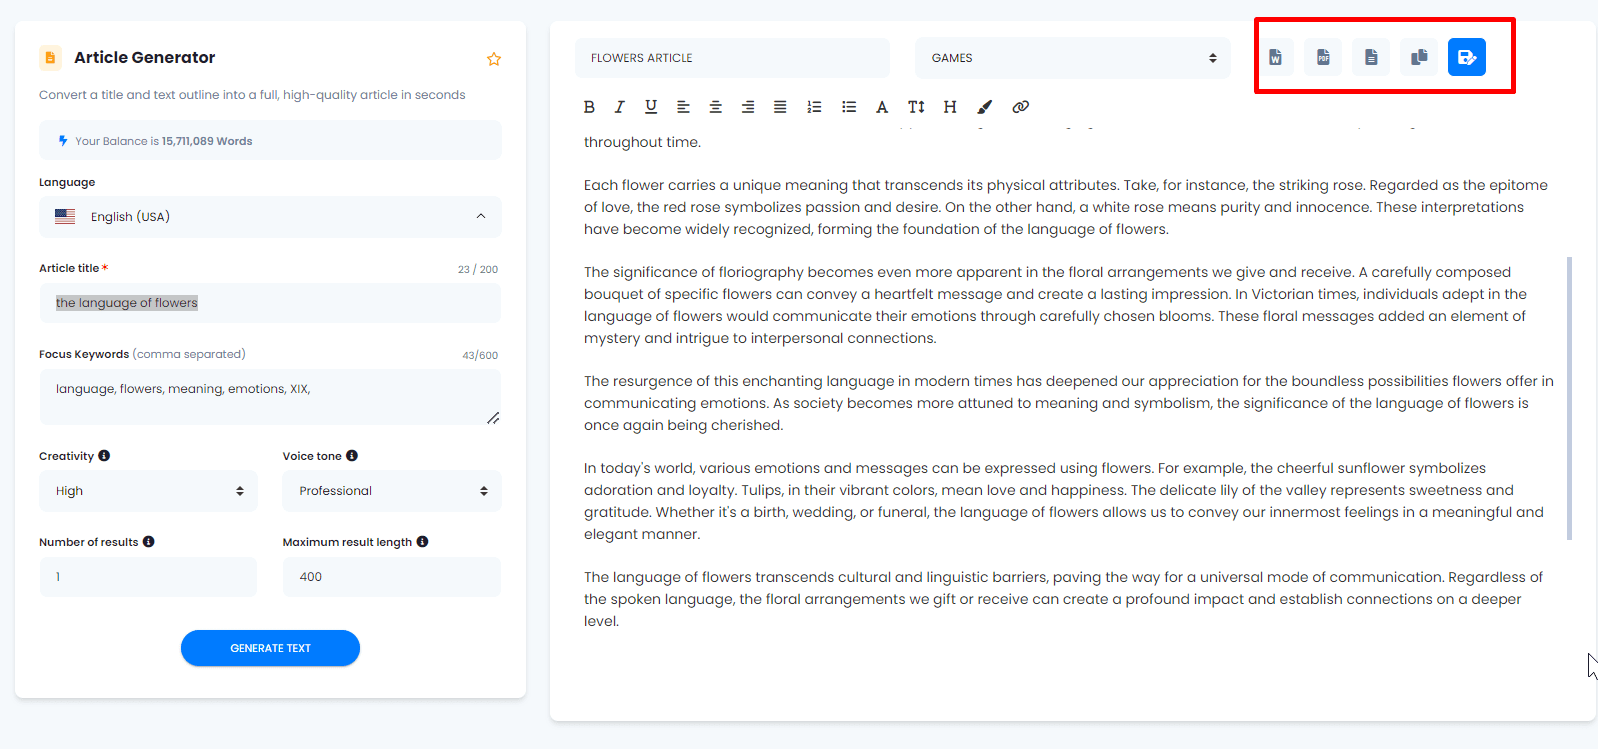The image size is (1598, 749).
Task: Click the Creativity info icon
Action: [104, 456]
